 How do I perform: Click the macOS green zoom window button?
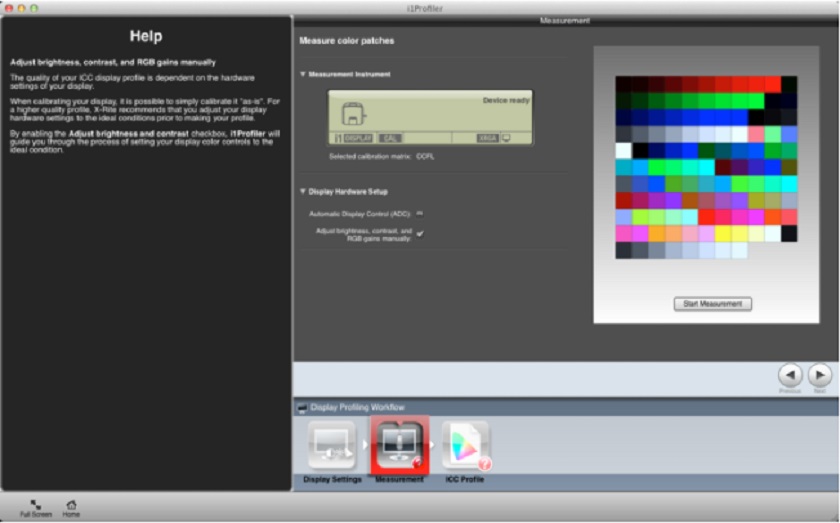coord(34,7)
